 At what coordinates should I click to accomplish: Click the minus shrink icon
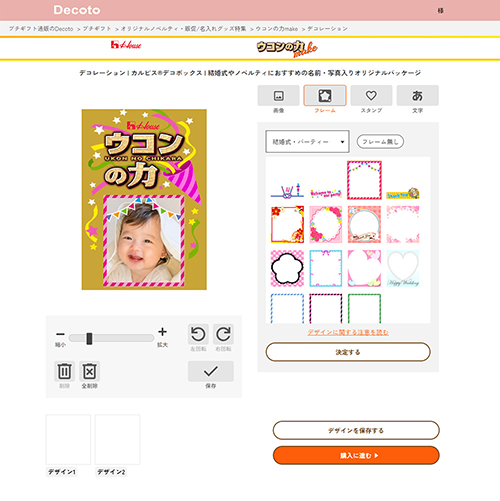[x=60, y=334]
